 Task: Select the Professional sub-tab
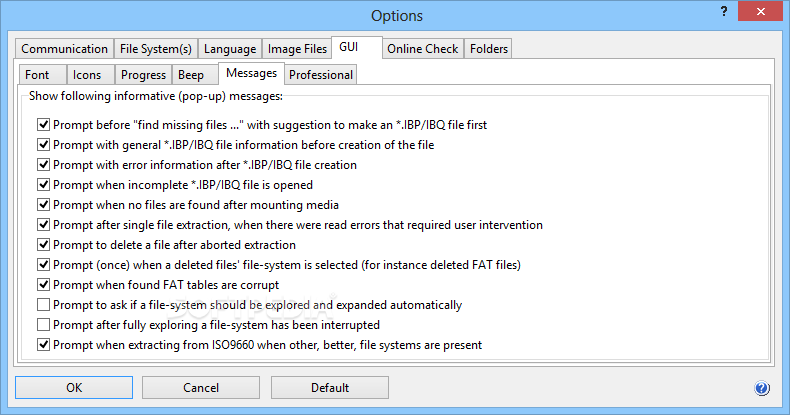pyautogui.click(x=320, y=75)
